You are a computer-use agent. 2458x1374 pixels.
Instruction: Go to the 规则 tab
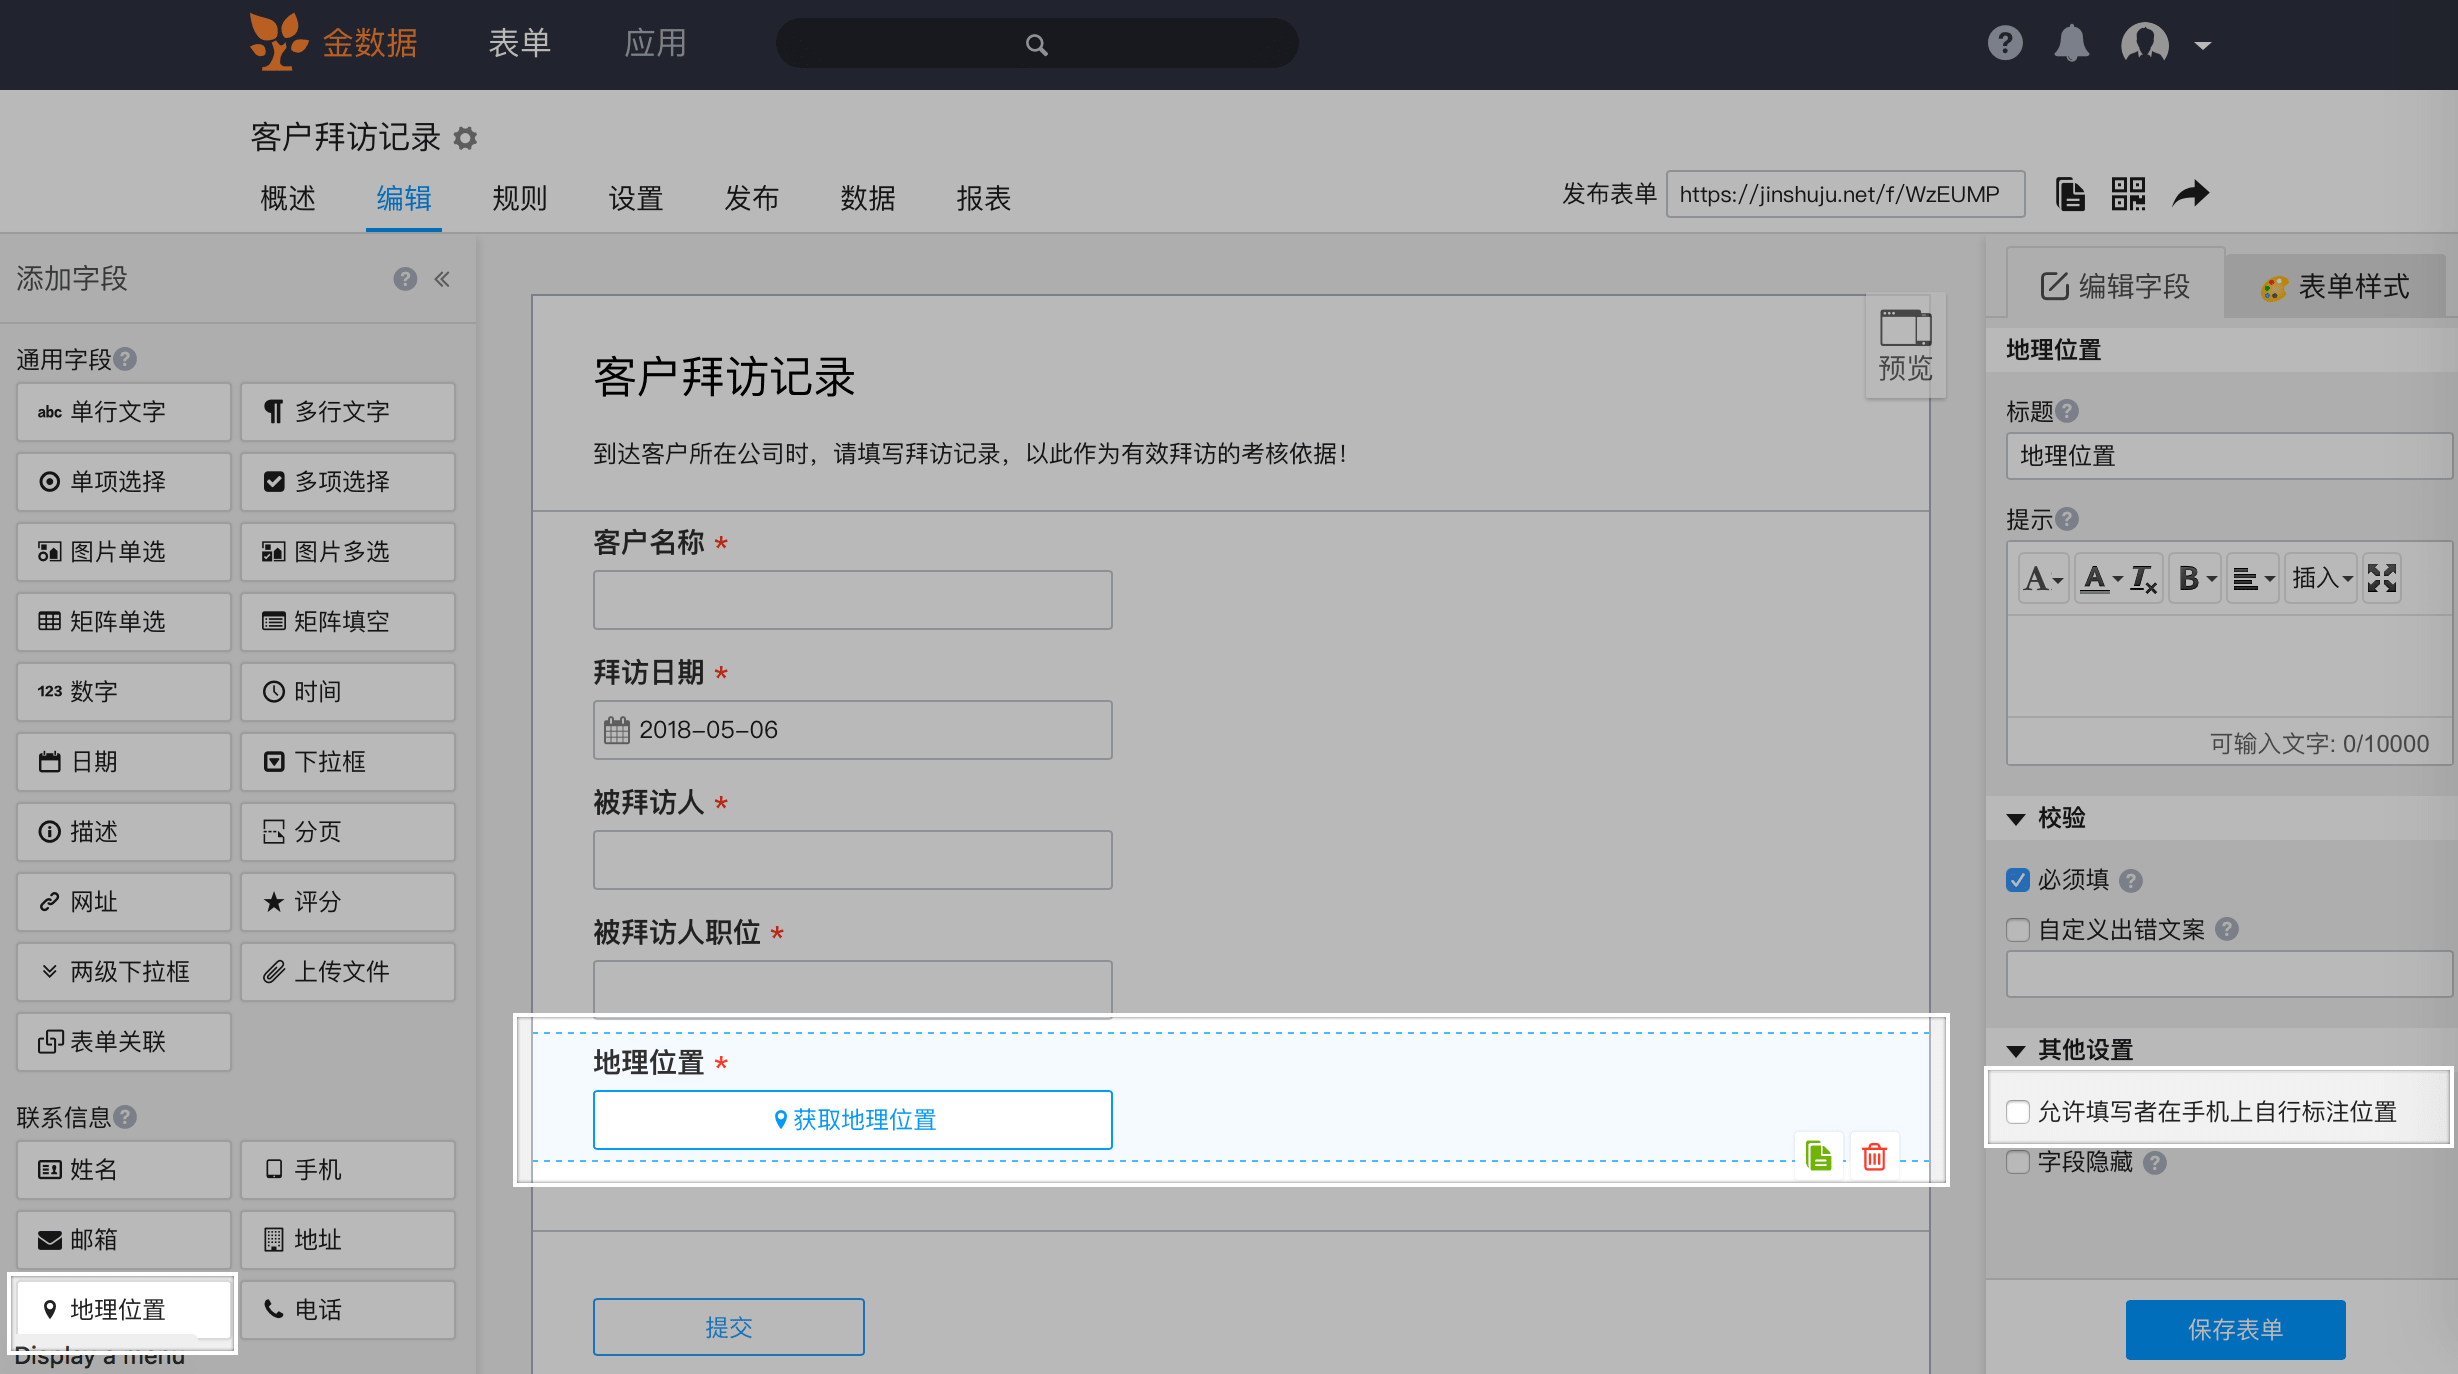(519, 198)
